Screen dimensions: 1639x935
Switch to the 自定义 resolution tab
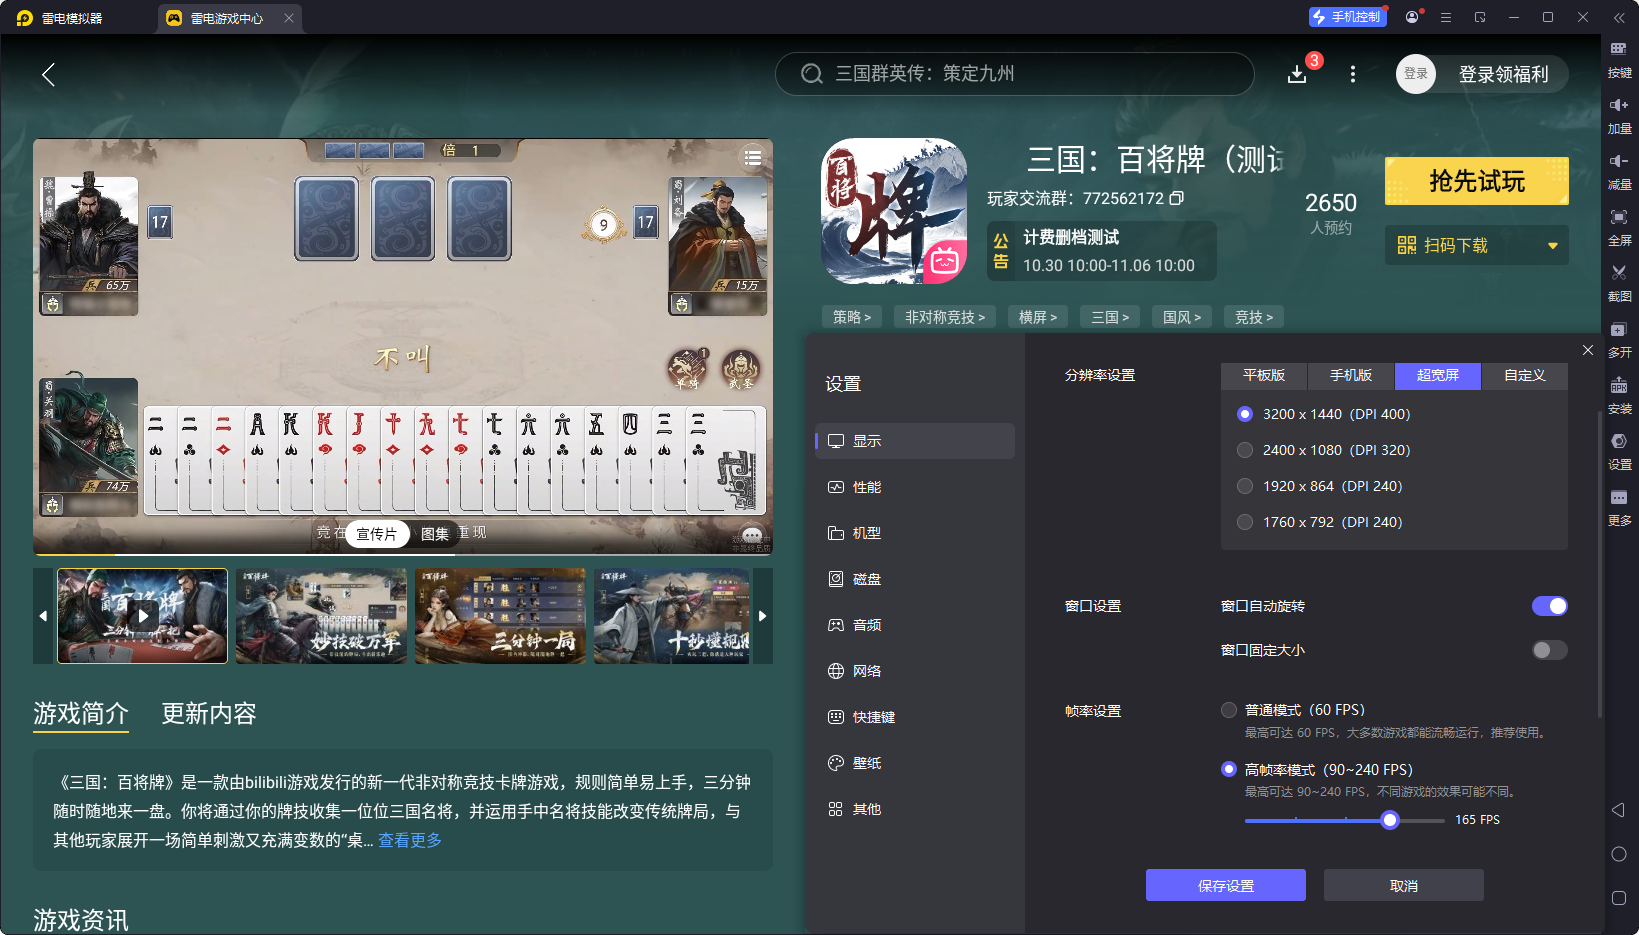tap(1525, 376)
